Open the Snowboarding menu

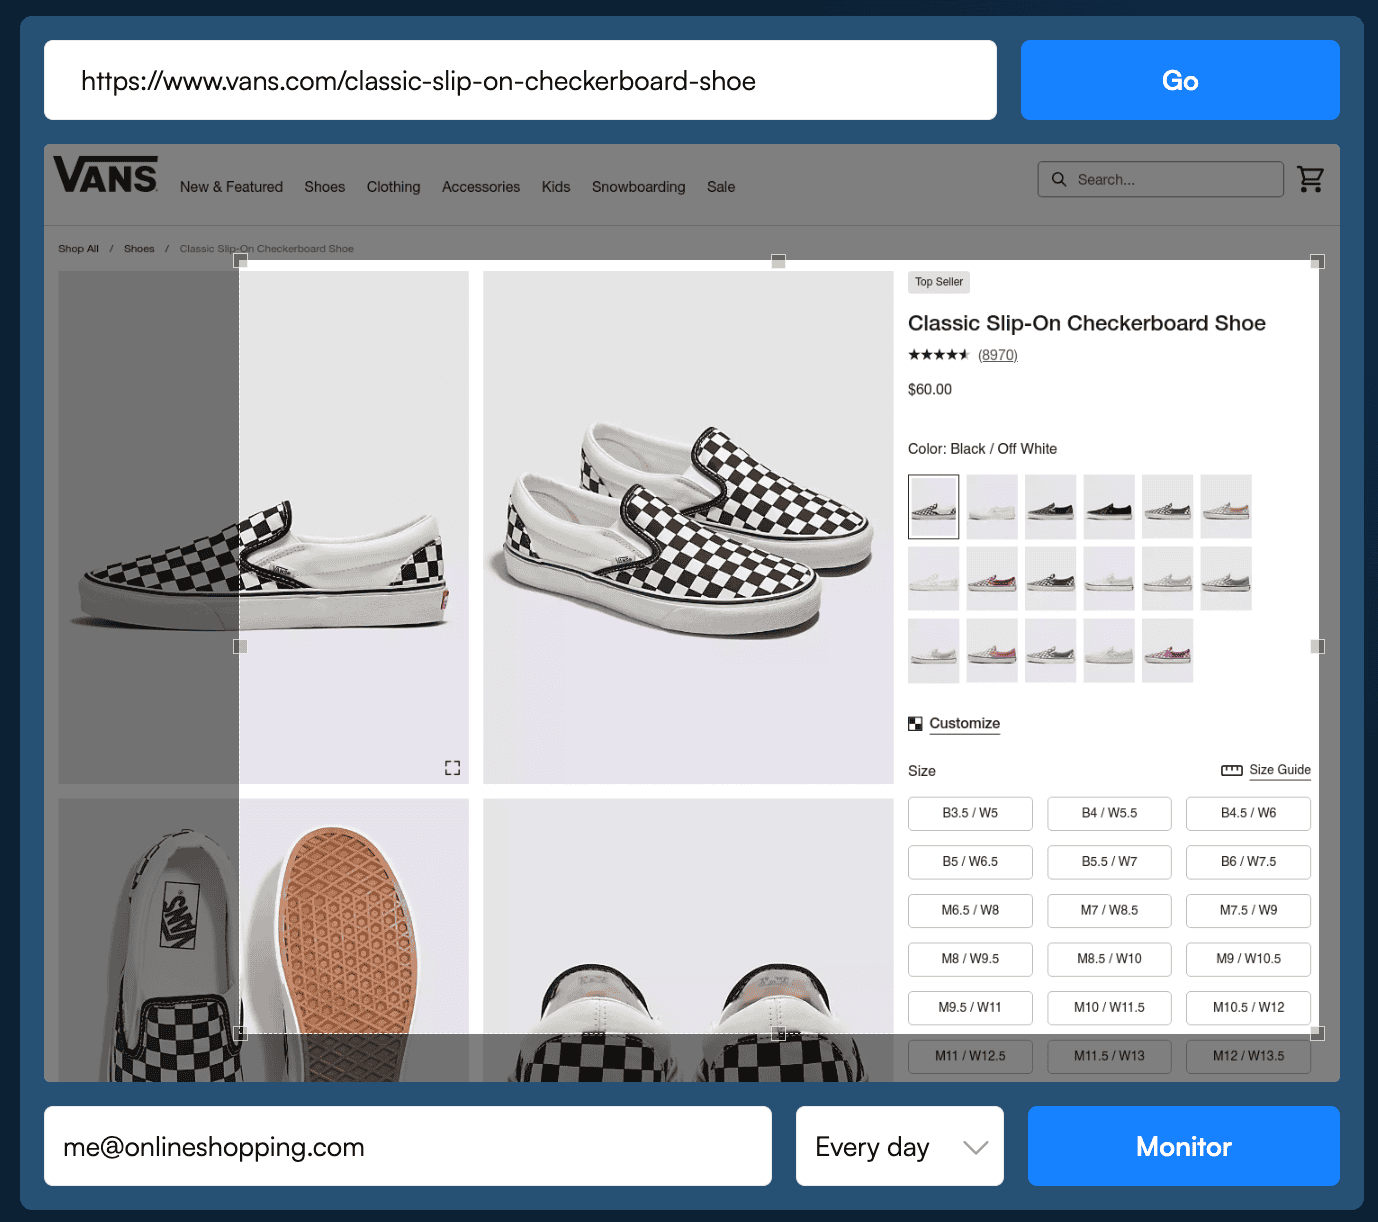pos(638,187)
